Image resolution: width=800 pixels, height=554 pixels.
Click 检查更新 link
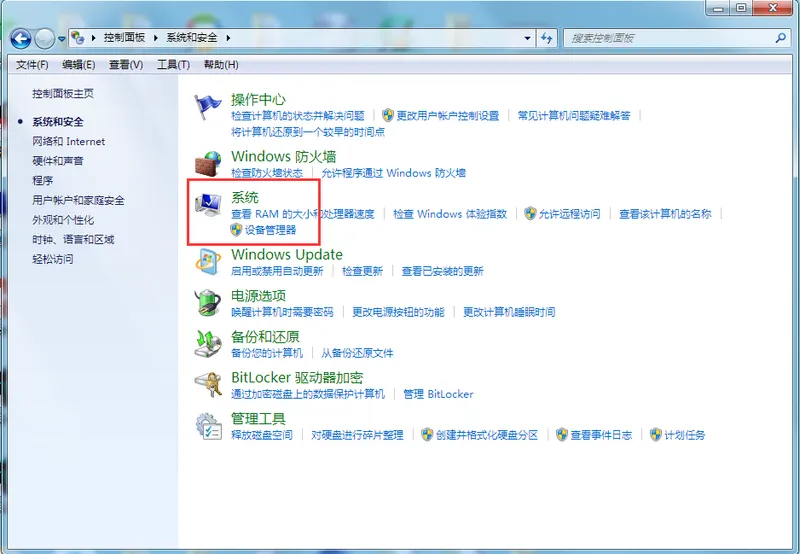tap(362, 271)
